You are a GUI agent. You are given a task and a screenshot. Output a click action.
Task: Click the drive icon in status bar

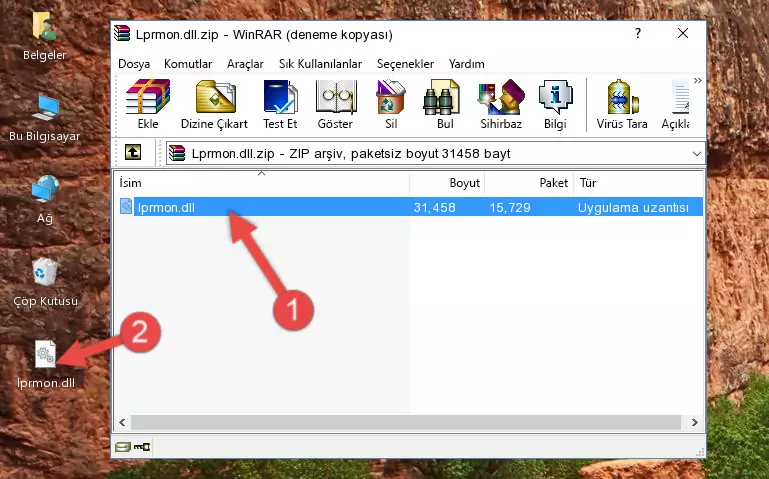[123, 447]
